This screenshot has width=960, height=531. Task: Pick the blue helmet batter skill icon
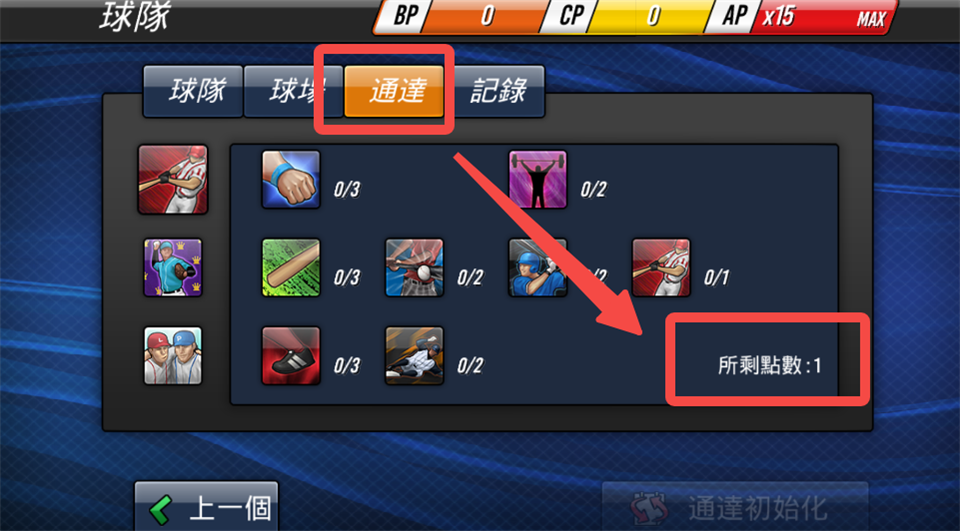point(538,268)
